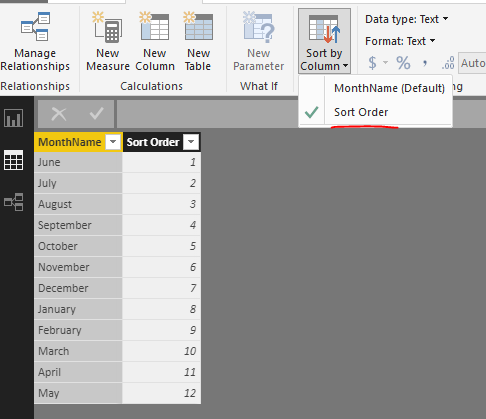
Task: Click sort order value 3
Action: [x=162, y=204]
